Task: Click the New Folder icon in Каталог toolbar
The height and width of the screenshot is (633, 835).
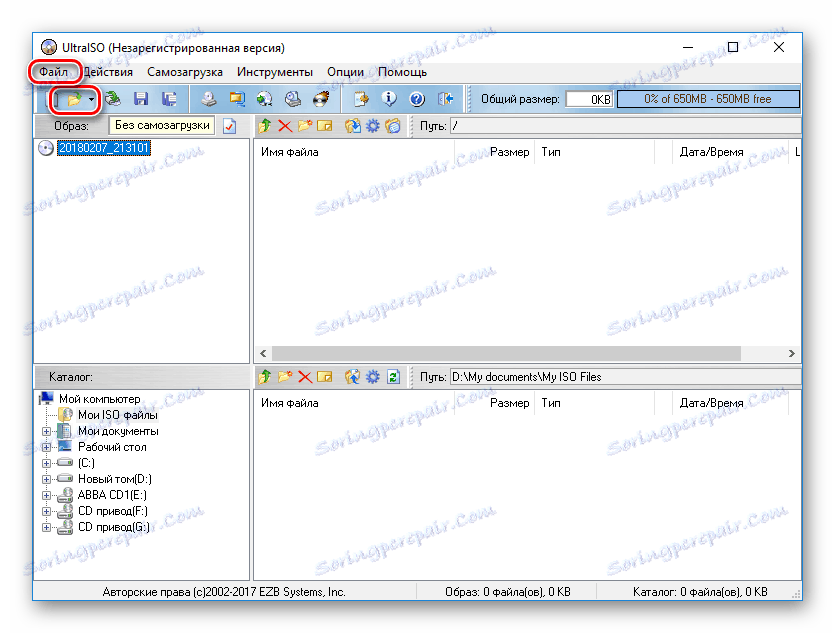Action: [285, 377]
